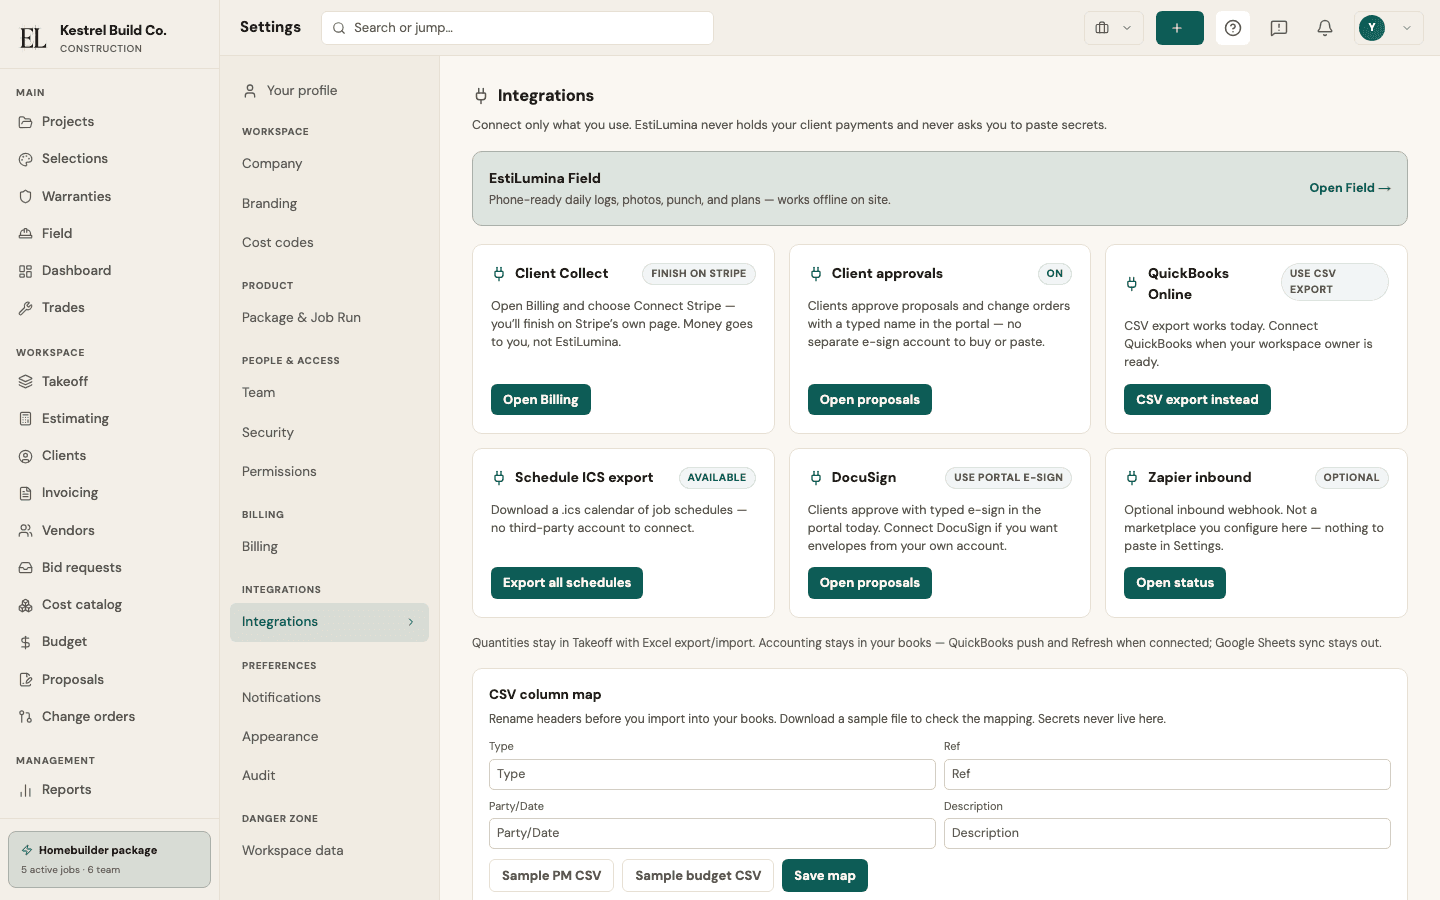Click the Kestrel Build Co. logo
The width and height of the screenshot is (1440, 900).
(33, 38)
